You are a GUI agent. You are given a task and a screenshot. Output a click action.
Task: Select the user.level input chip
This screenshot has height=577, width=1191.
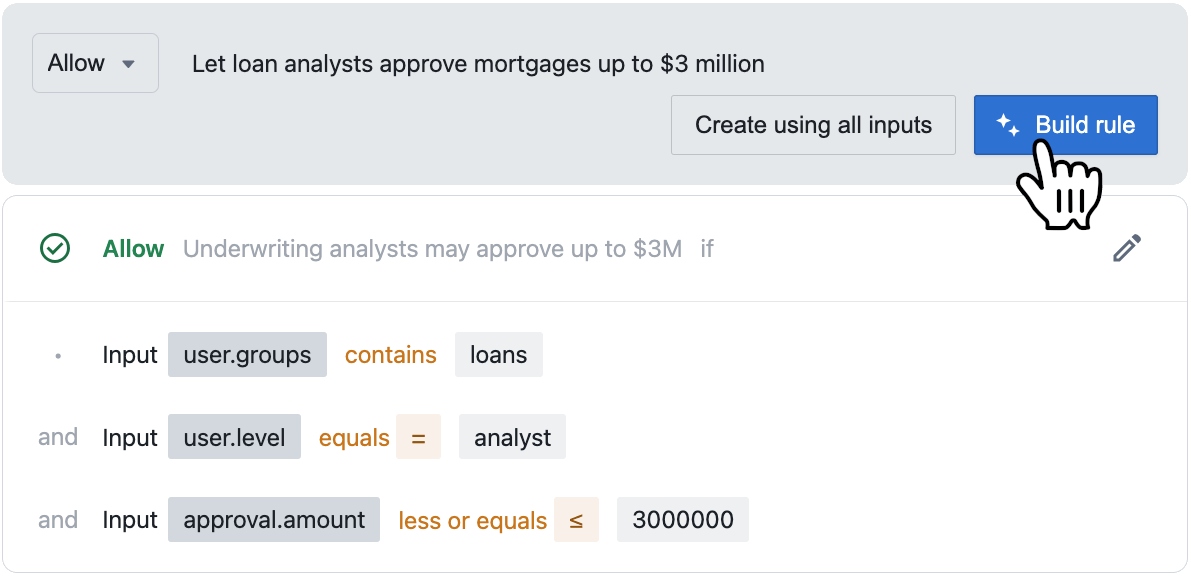(235, 437)
